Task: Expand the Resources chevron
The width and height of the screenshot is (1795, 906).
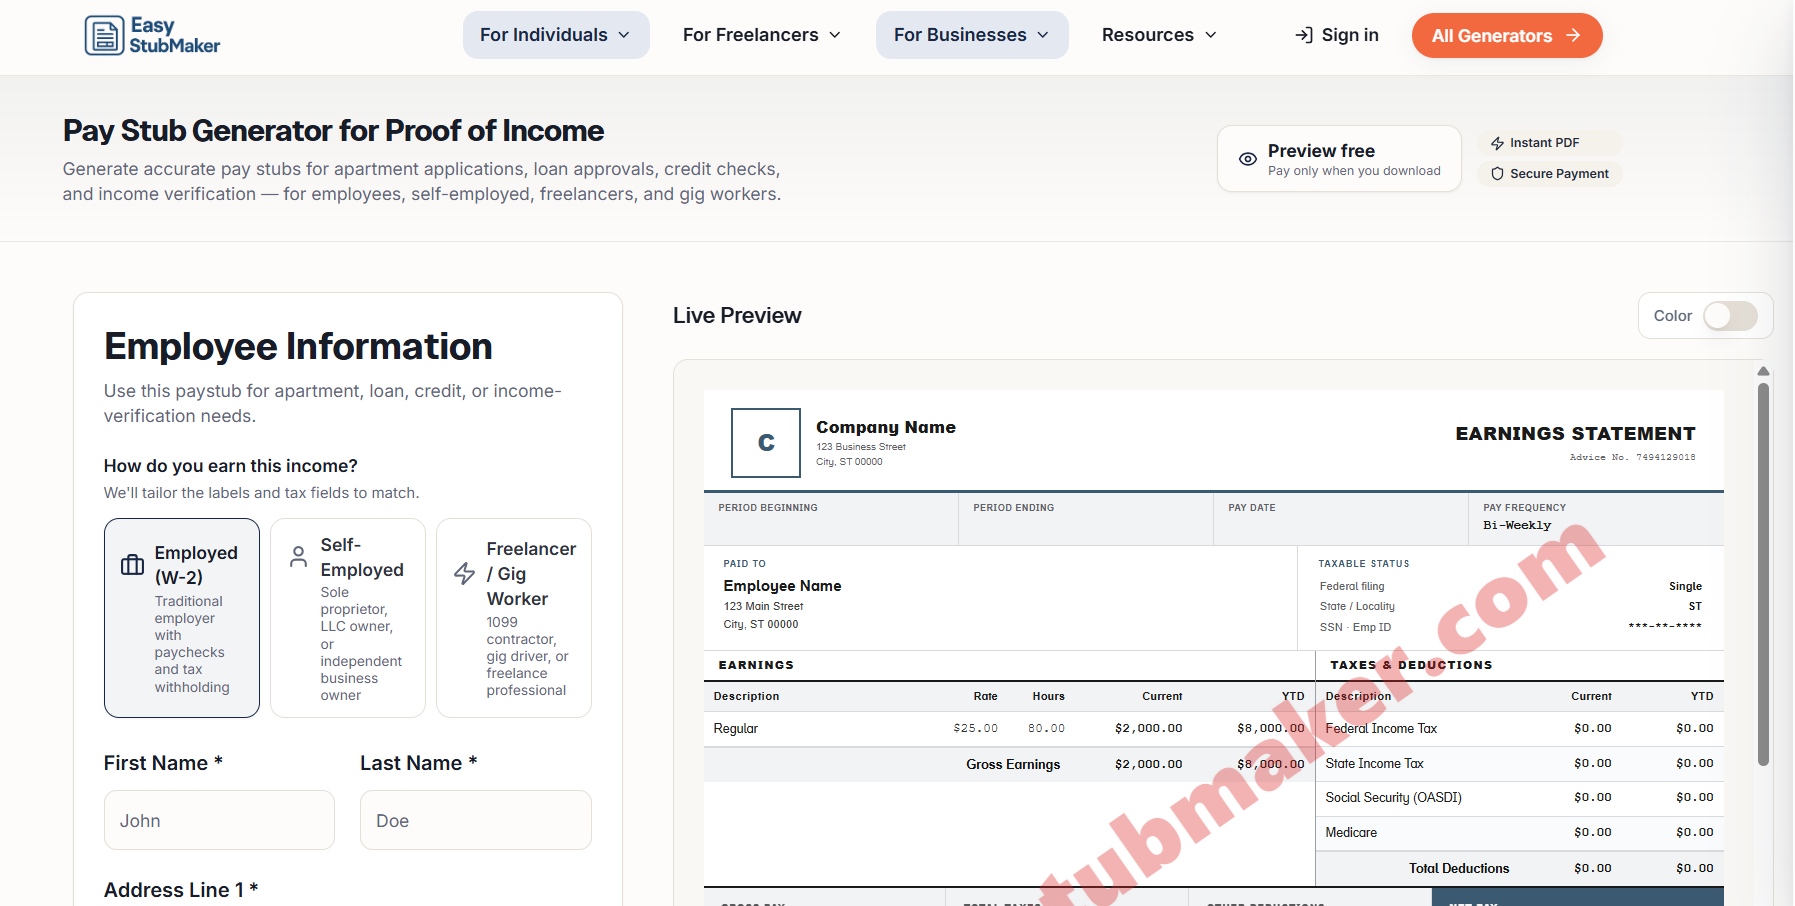Action: (1211, 35)
